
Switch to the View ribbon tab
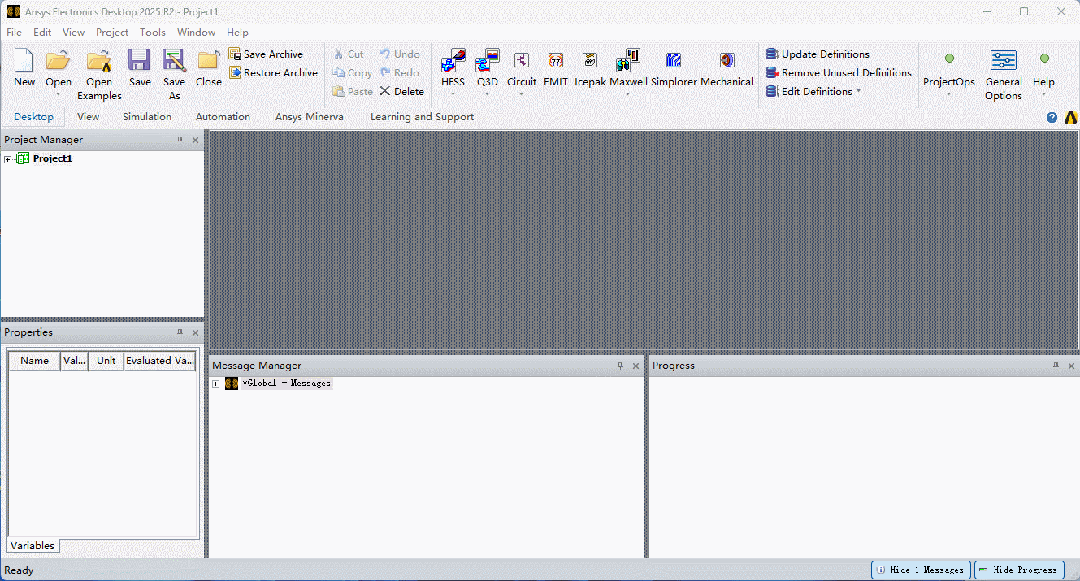88,116
